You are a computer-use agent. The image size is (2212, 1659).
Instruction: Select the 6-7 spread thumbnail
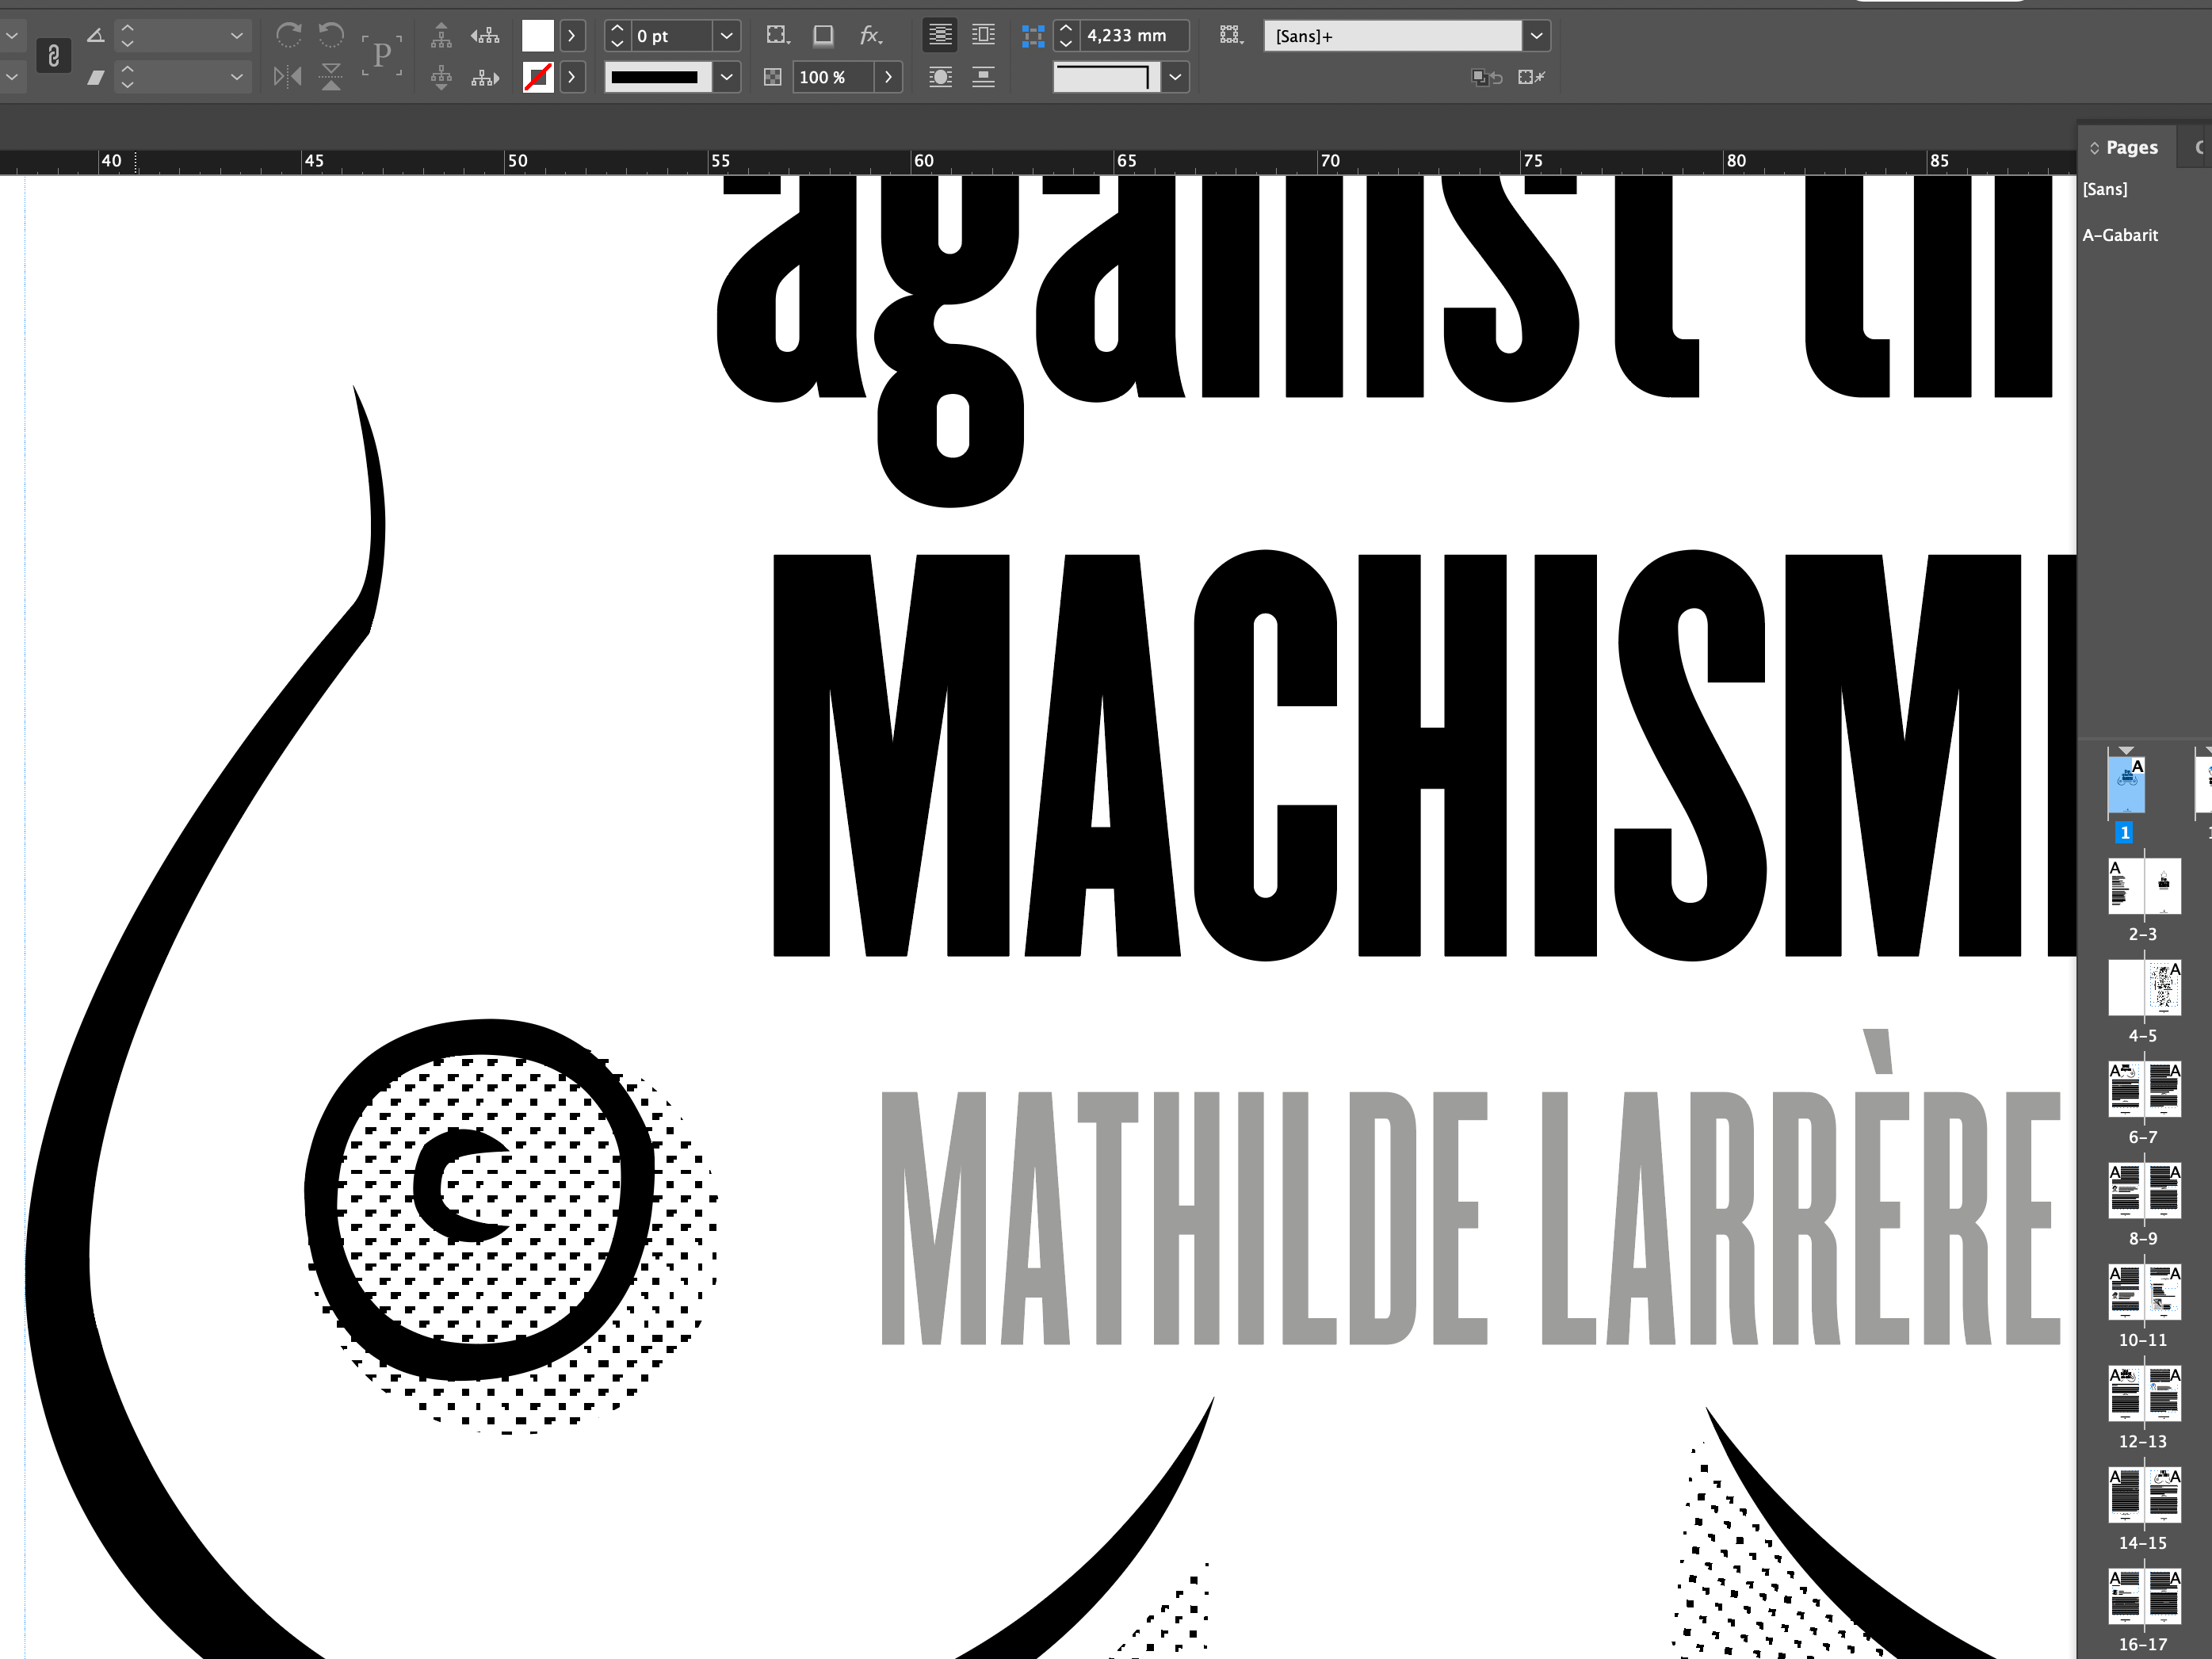2144,1088
